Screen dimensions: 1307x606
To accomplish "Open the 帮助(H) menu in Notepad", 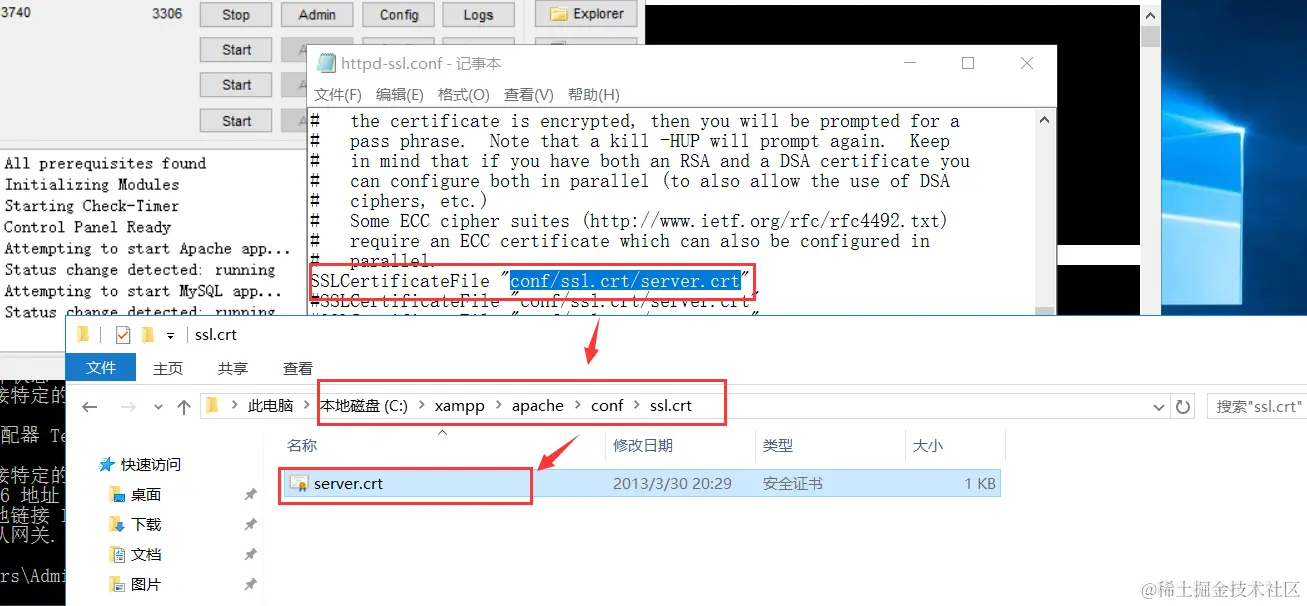I will (x=594, y=95).
